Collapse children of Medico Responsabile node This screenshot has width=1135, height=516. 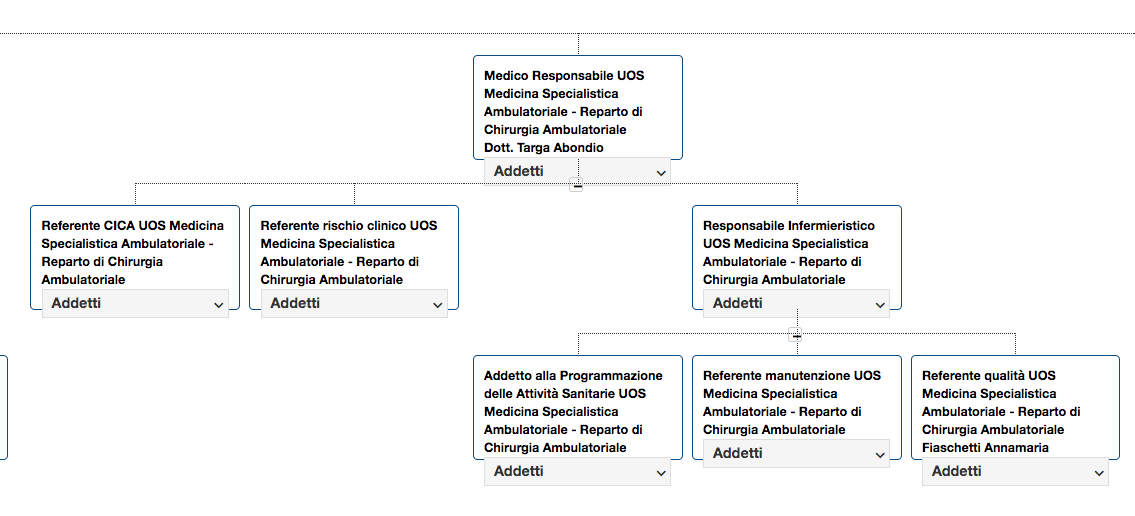[577, 186]
